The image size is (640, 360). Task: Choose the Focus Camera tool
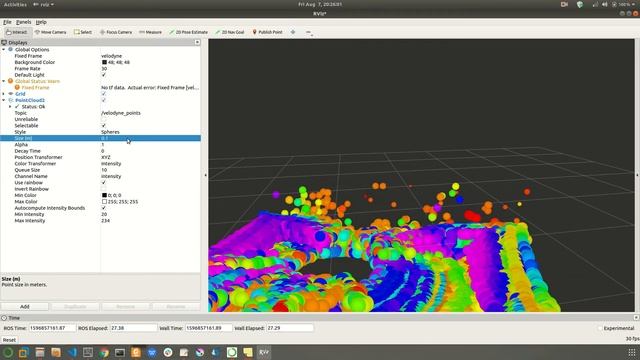(x=116, y=32)
